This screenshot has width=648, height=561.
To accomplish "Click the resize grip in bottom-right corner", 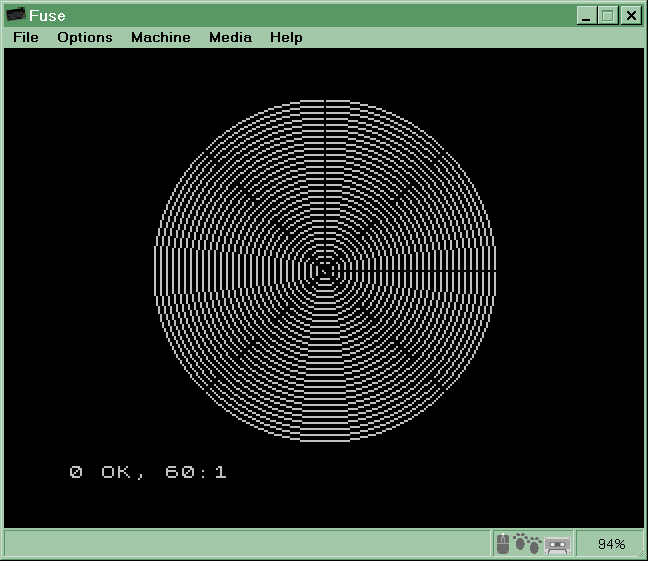I will coord(640,553).
